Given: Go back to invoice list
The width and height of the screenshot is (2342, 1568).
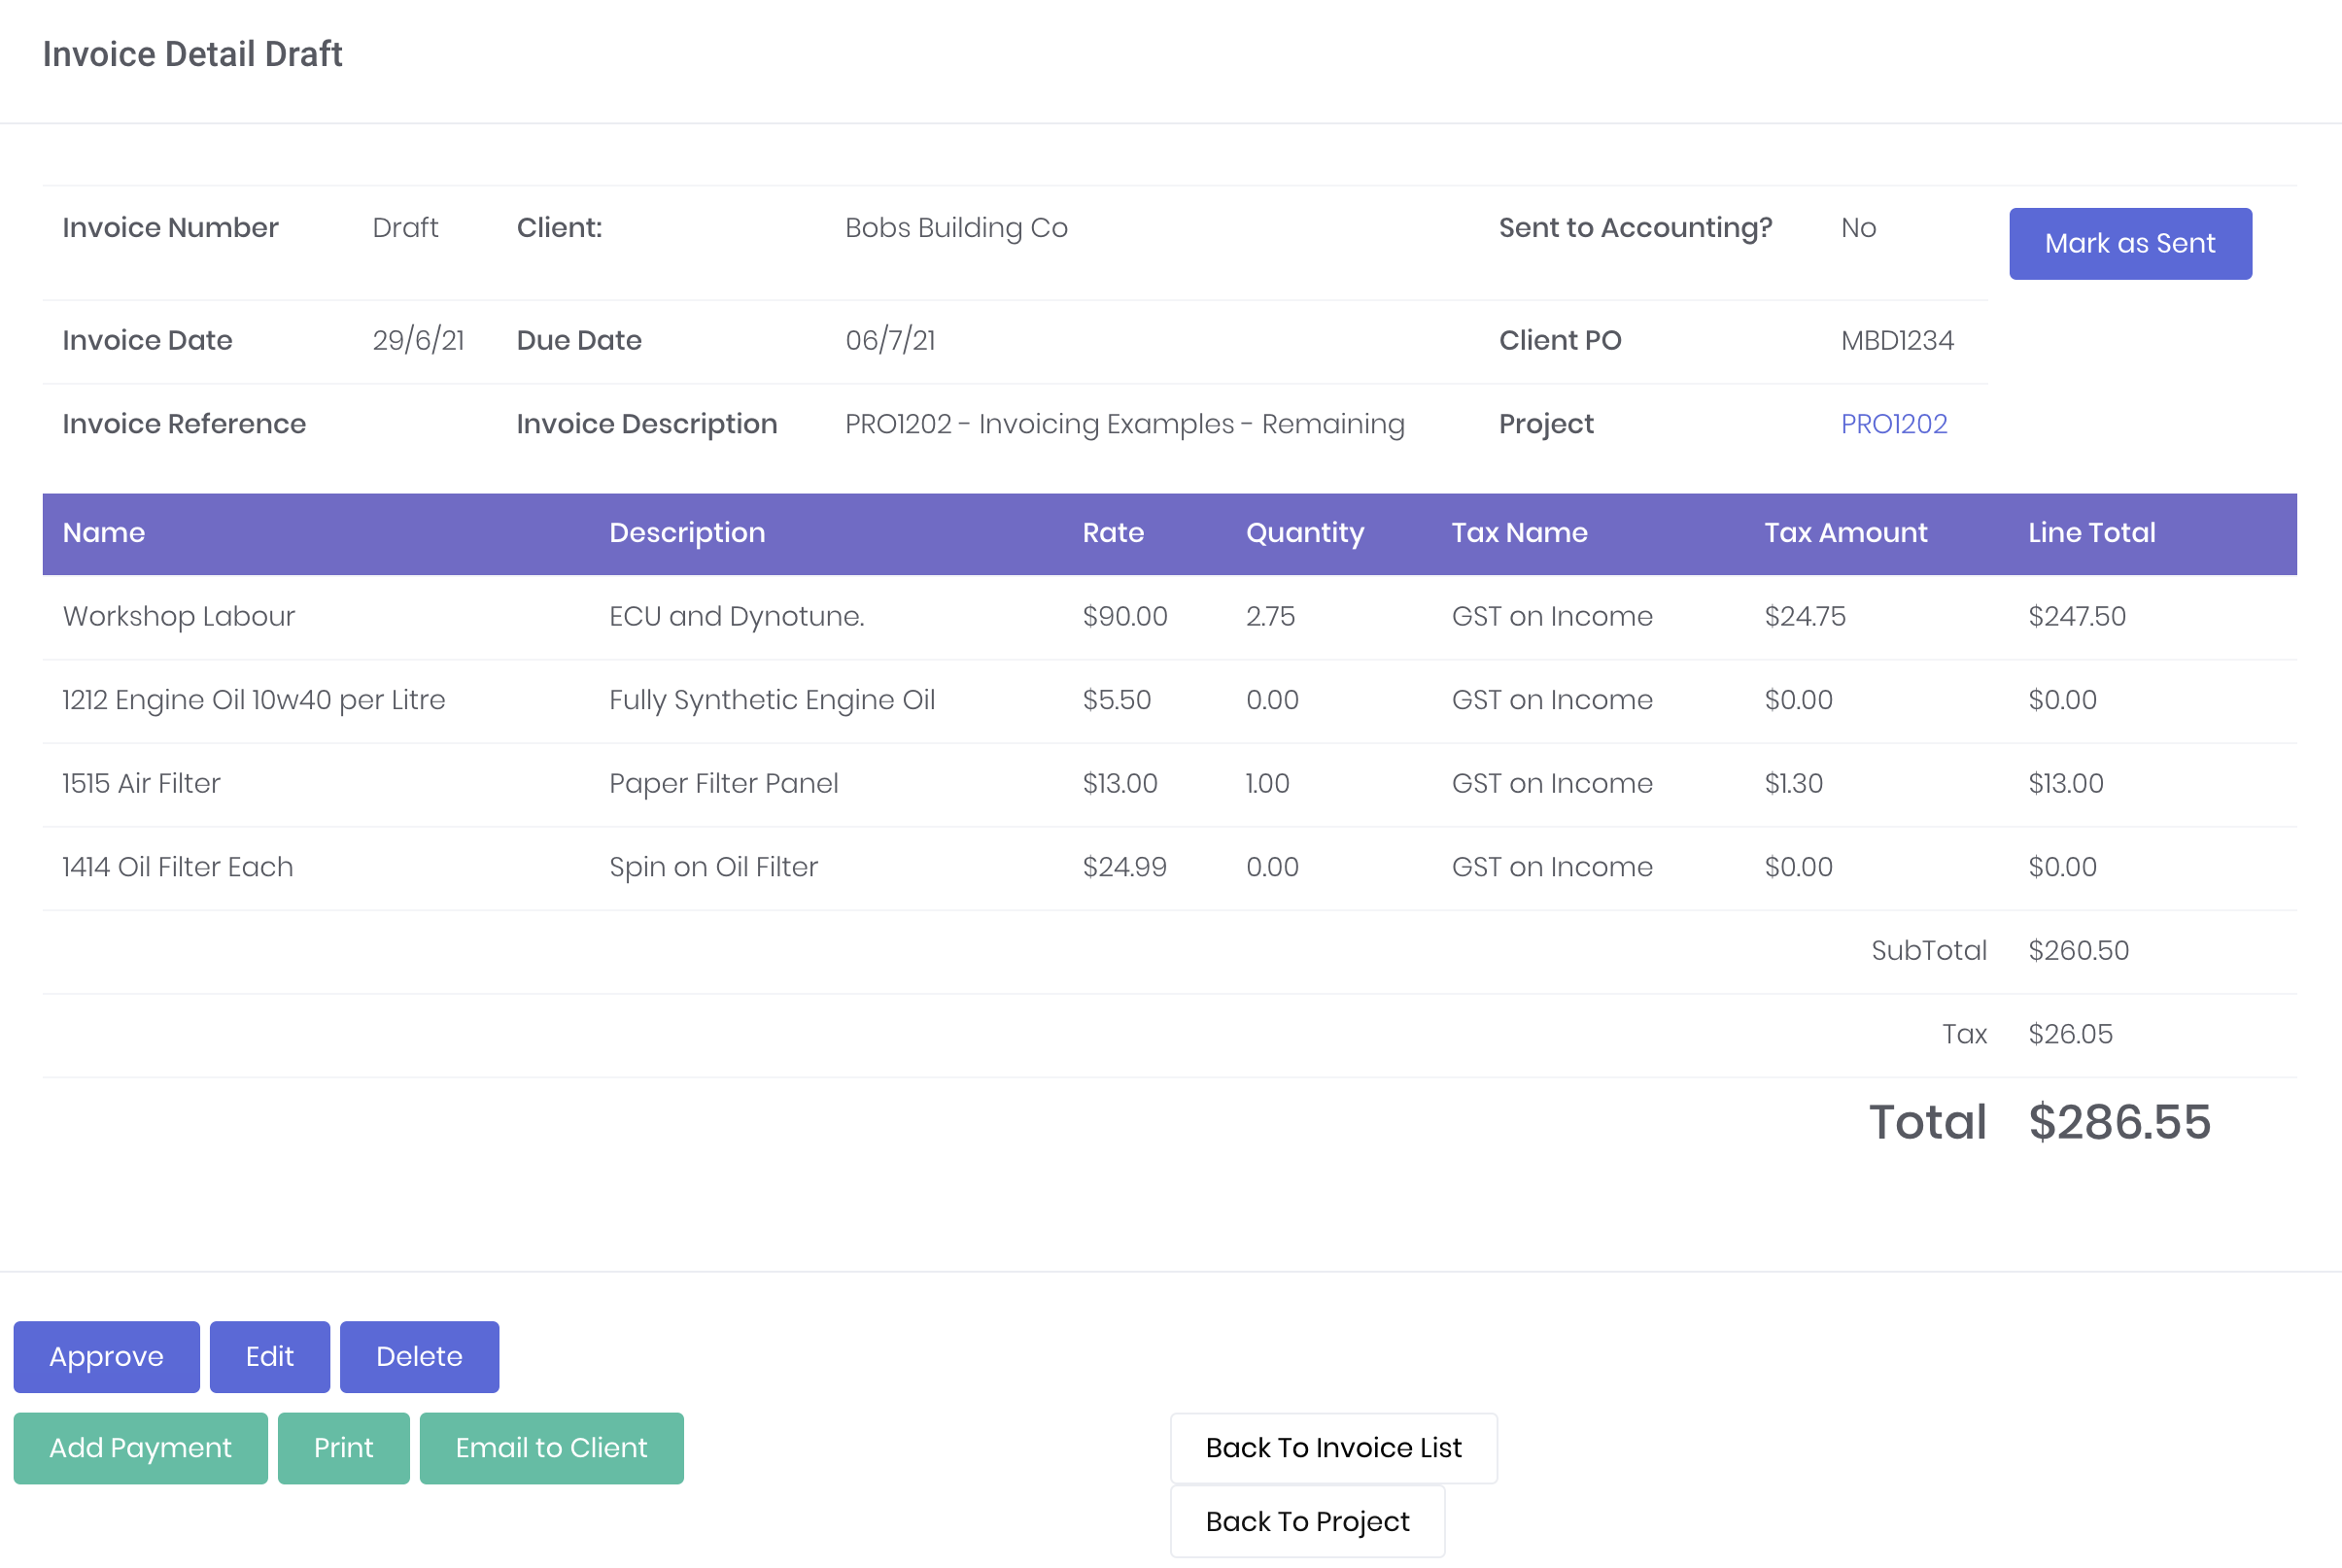Looking at the screenshot, I should (x=1333, y=1447).
